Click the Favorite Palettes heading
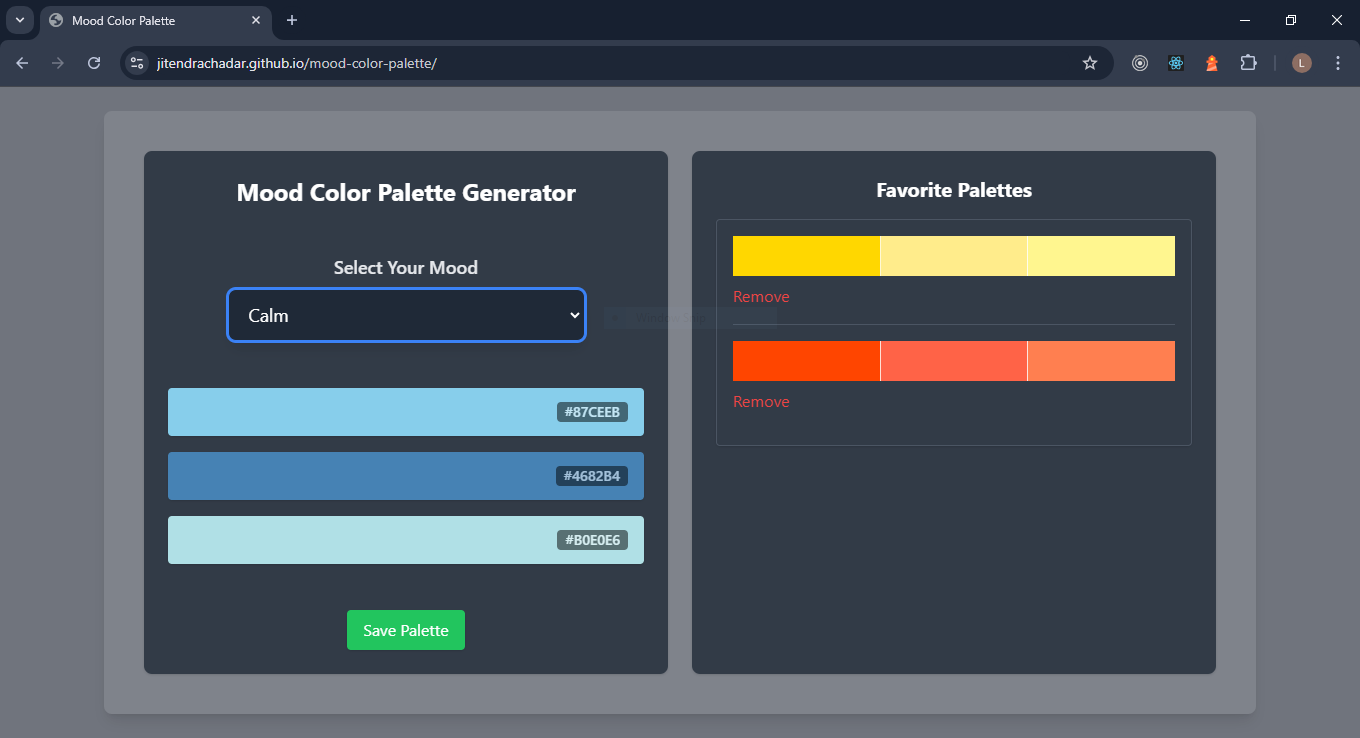Viewport: 1360px width, 738px height. click(954, 190)
